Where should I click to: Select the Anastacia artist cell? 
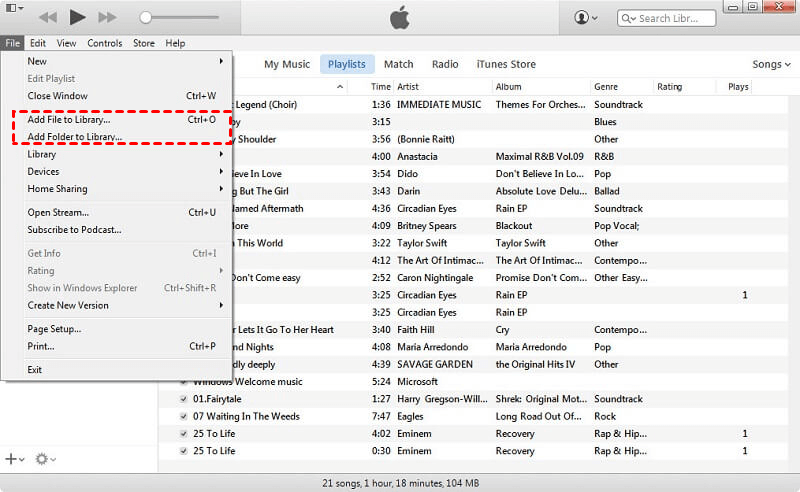[x=417, y=157]
